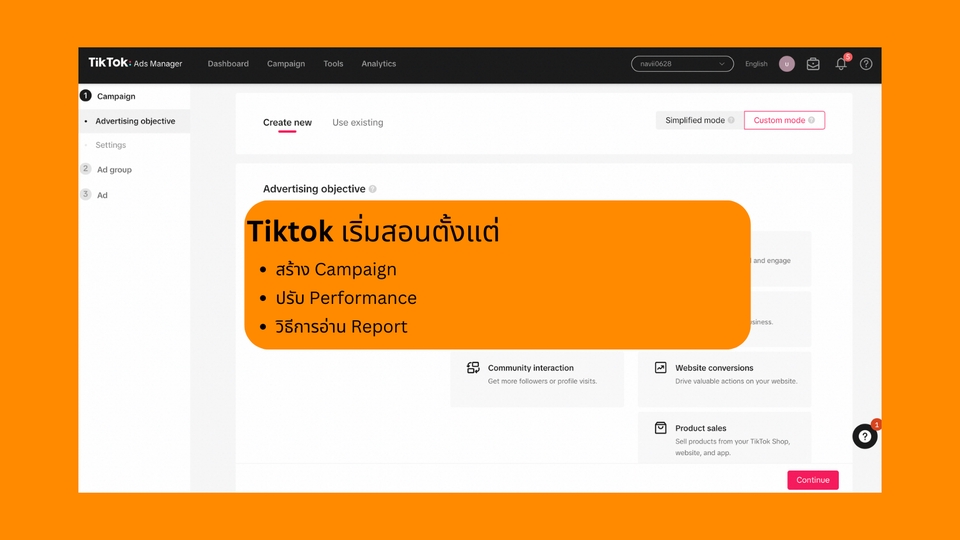
Task: Select Custom mode
Action: 784,120
